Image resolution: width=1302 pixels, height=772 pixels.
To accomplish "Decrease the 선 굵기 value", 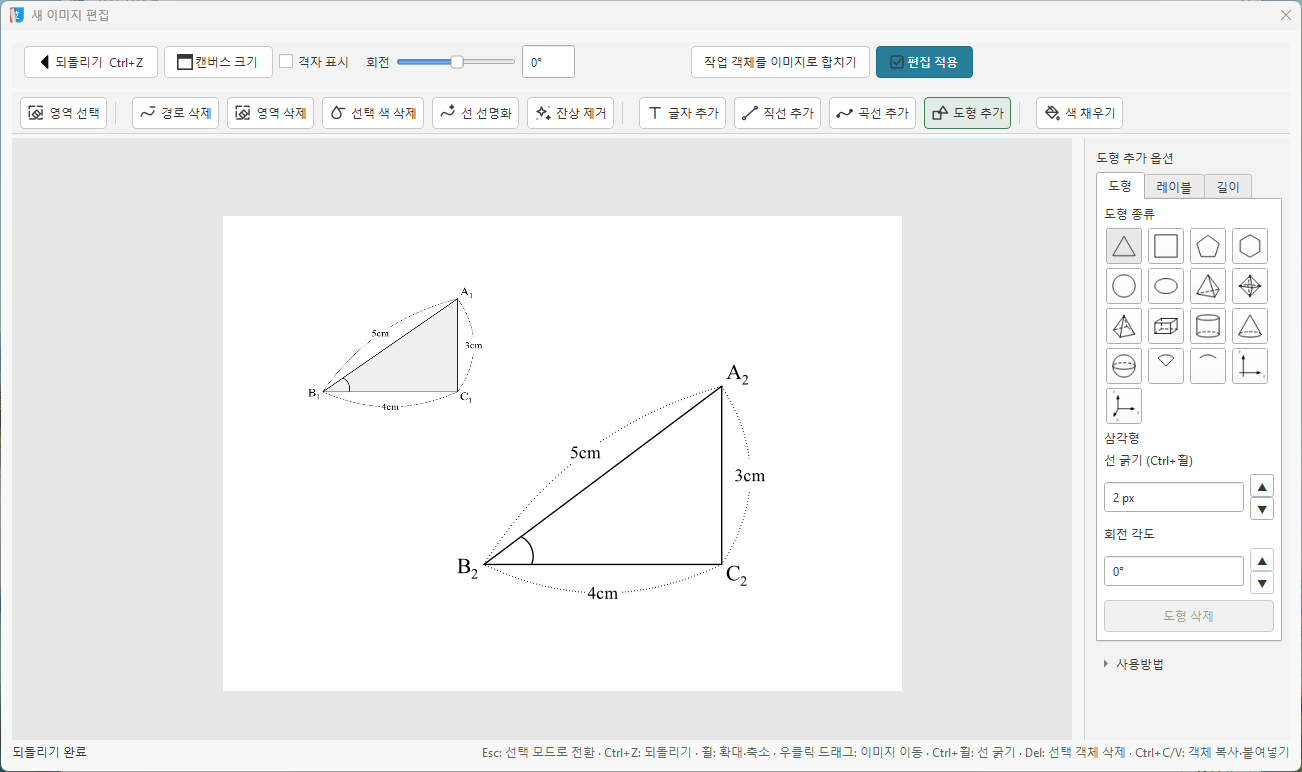I will click(x=1263, y=509).
